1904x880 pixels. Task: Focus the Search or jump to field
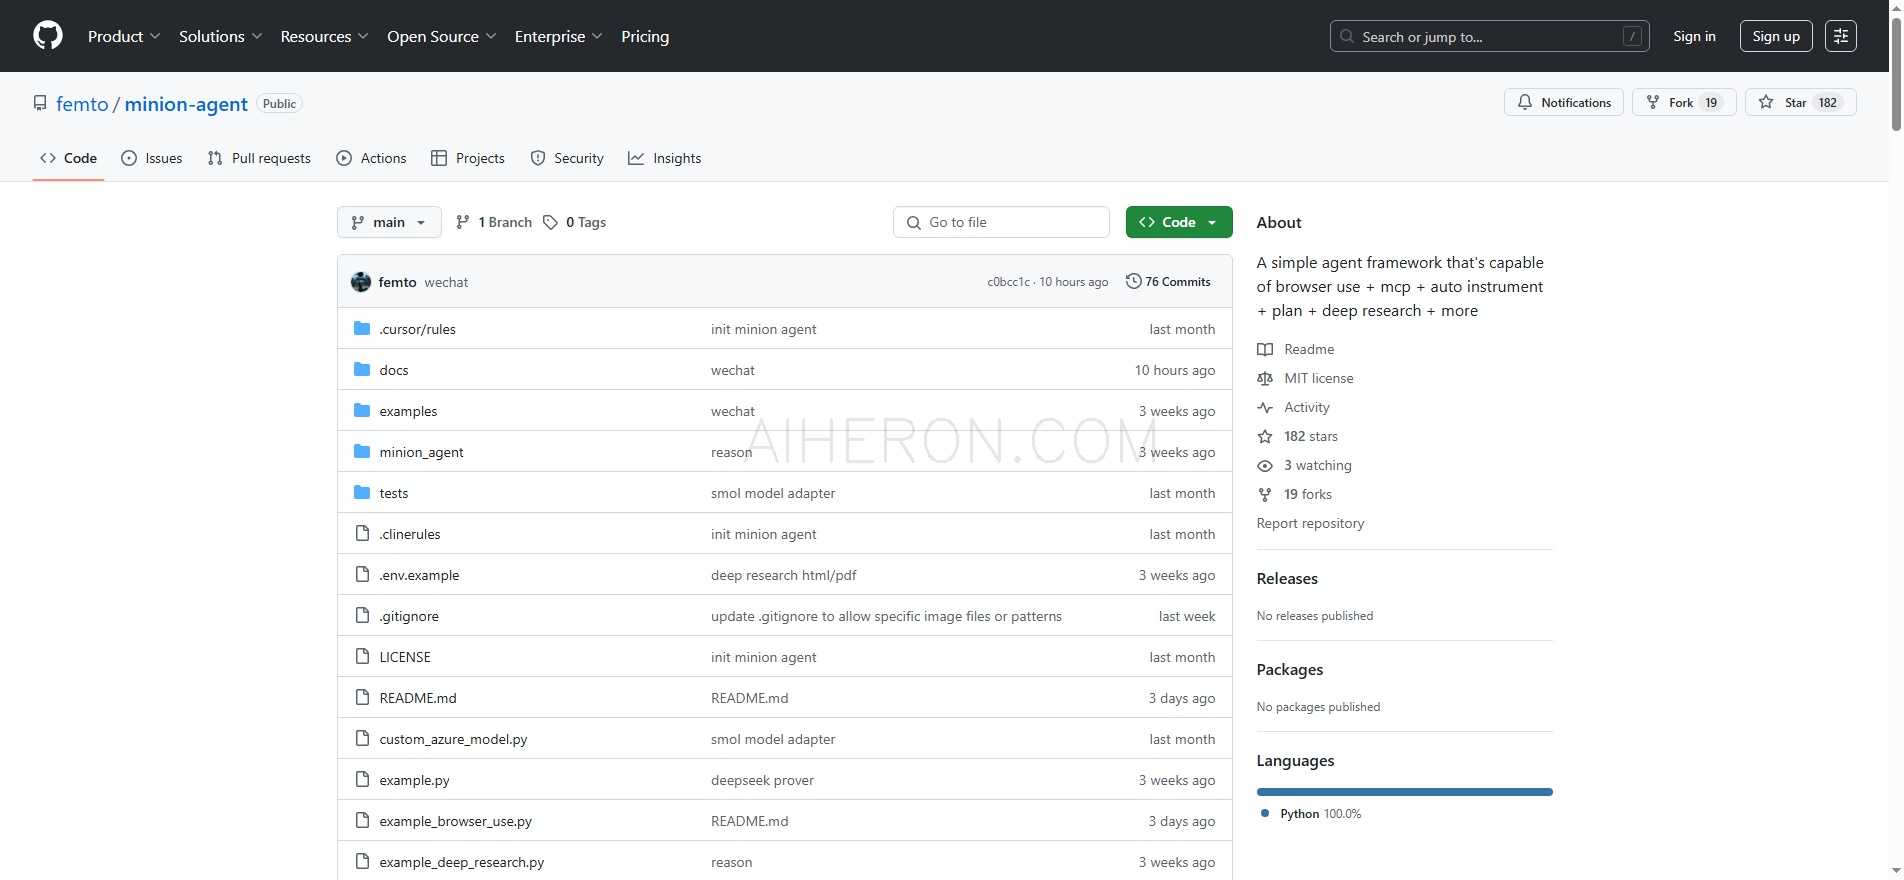1489,36
